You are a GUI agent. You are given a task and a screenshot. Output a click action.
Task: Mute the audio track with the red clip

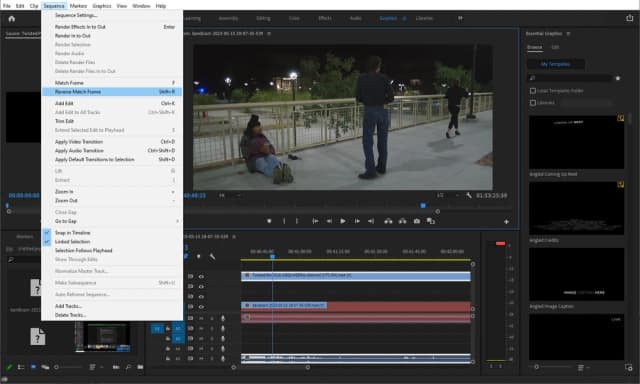click(201, 318)
